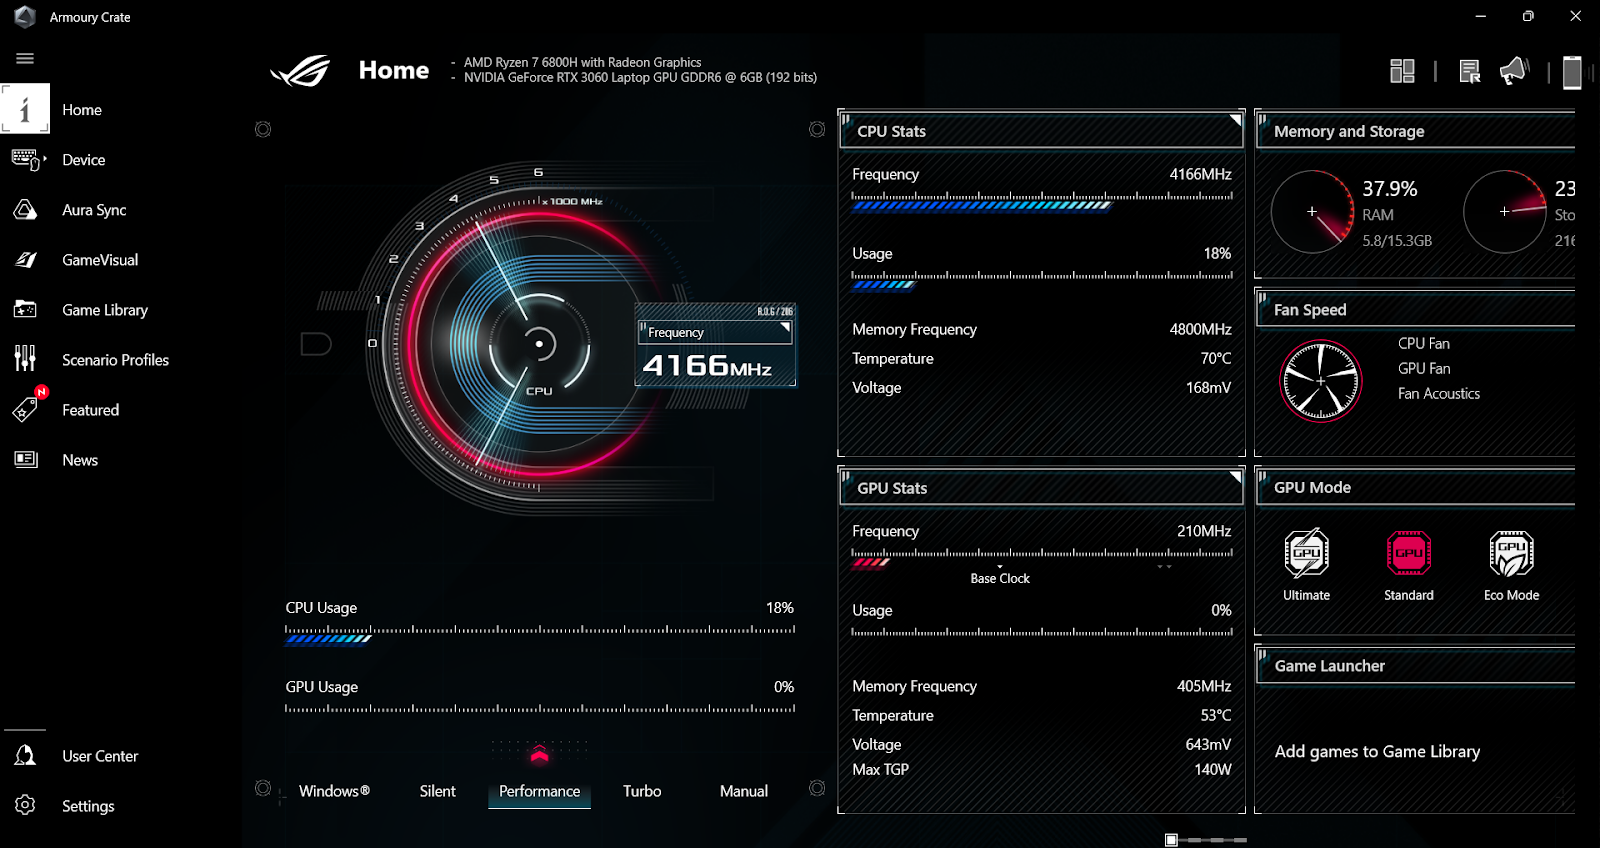Click the 405MHz GPU memory frequency value
The image size is (1600, 848).
coord(1204,687)
